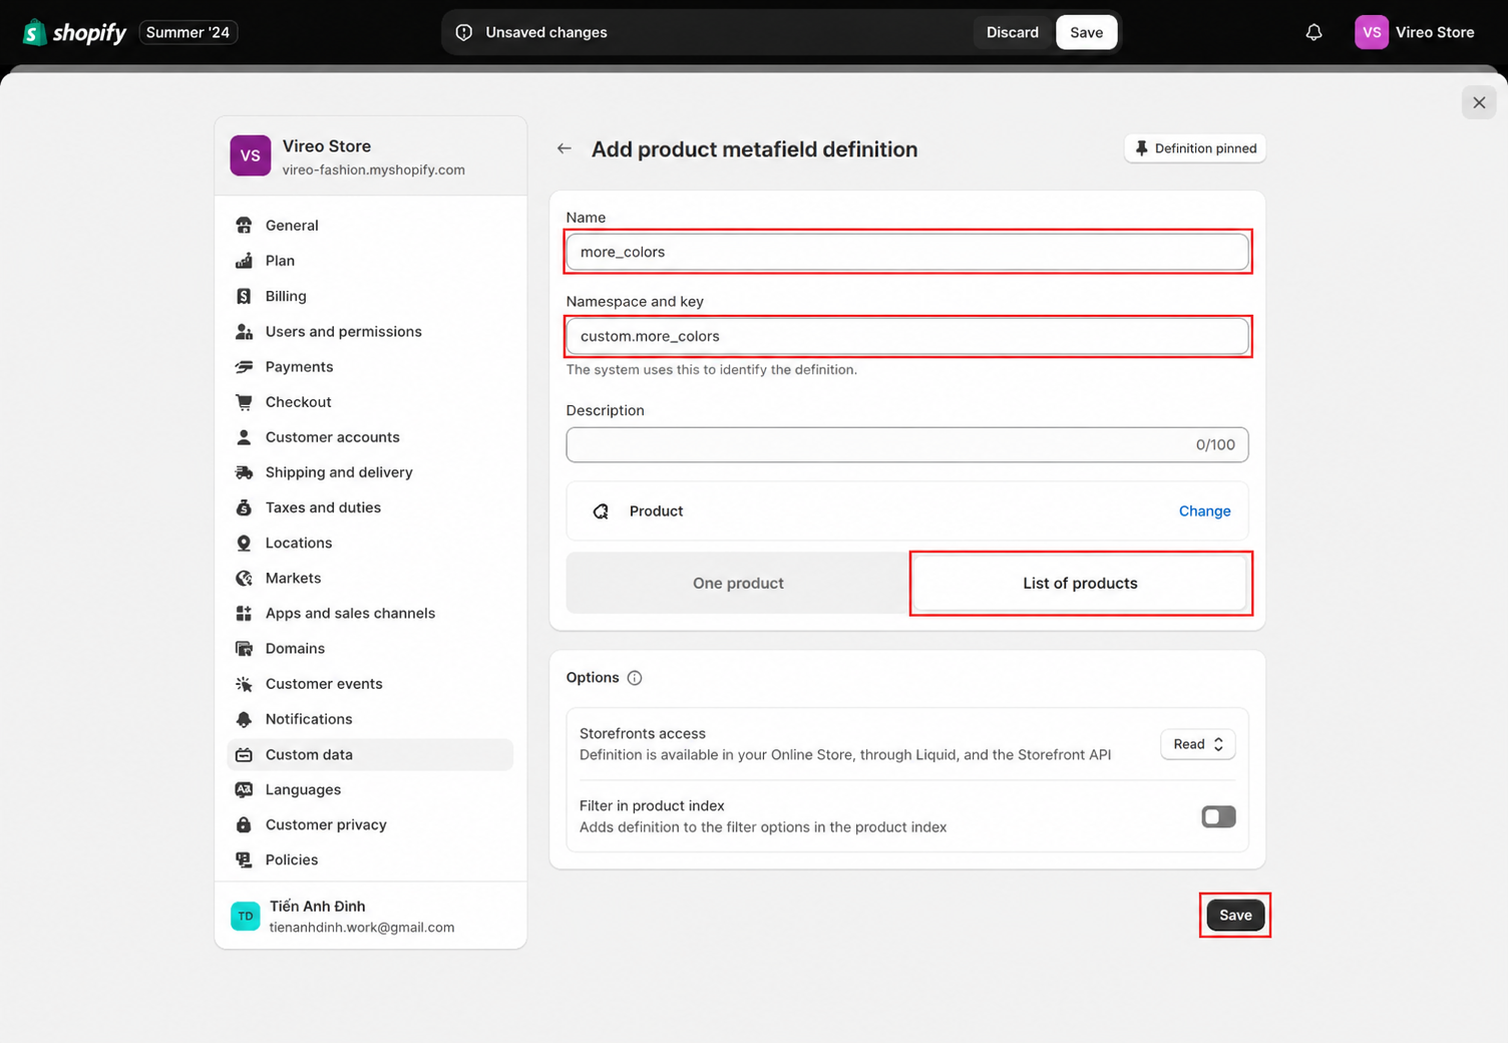Image resolution: width=1508 pixels, height=1043 pixels.
Task: Open Customer events settings
Action: click(x=370, y=683)
